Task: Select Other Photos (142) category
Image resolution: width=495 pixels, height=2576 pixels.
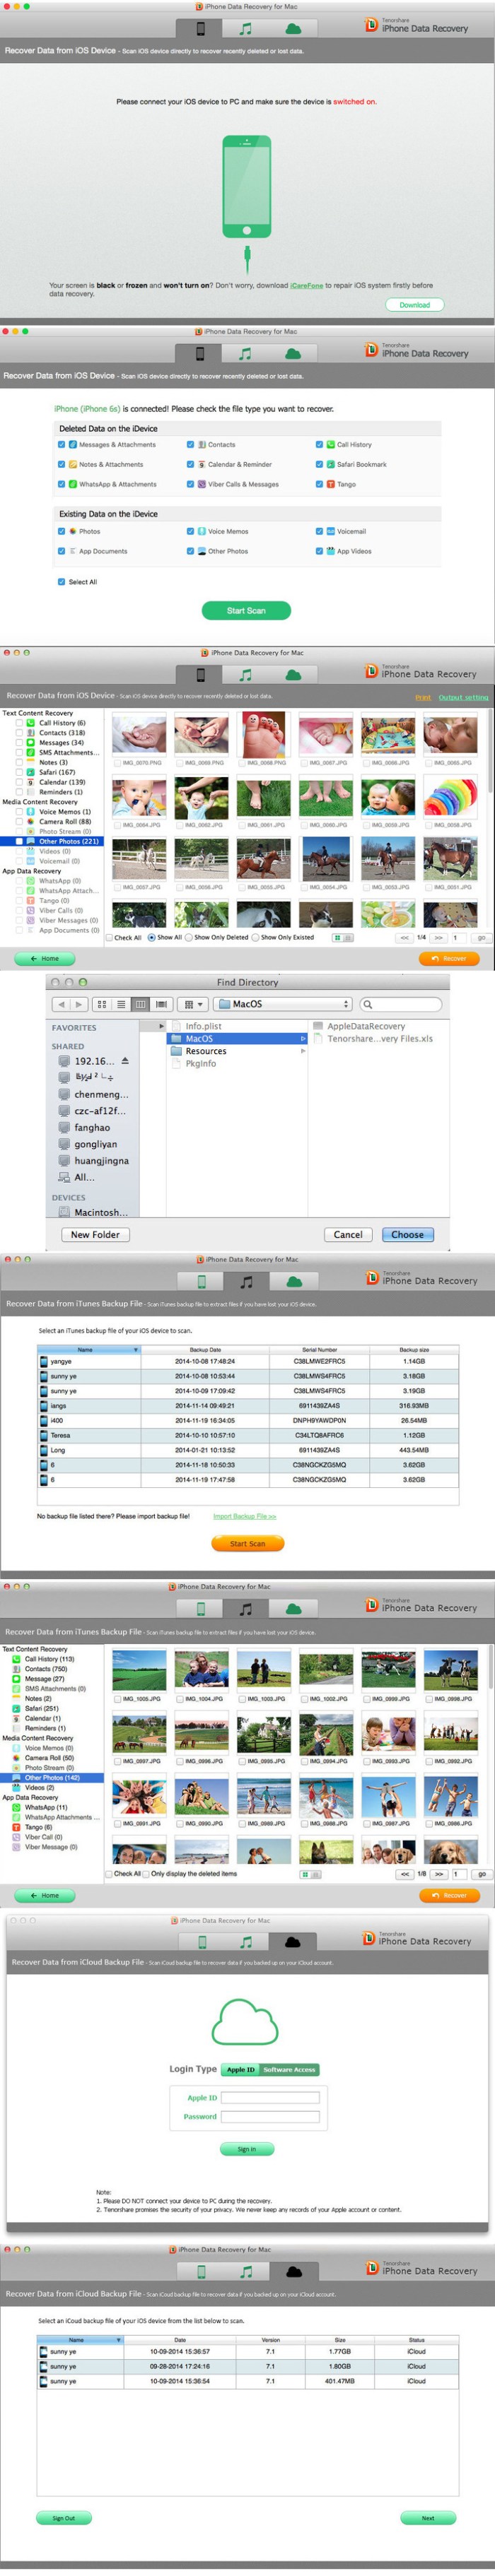Action: [52, 1778]
